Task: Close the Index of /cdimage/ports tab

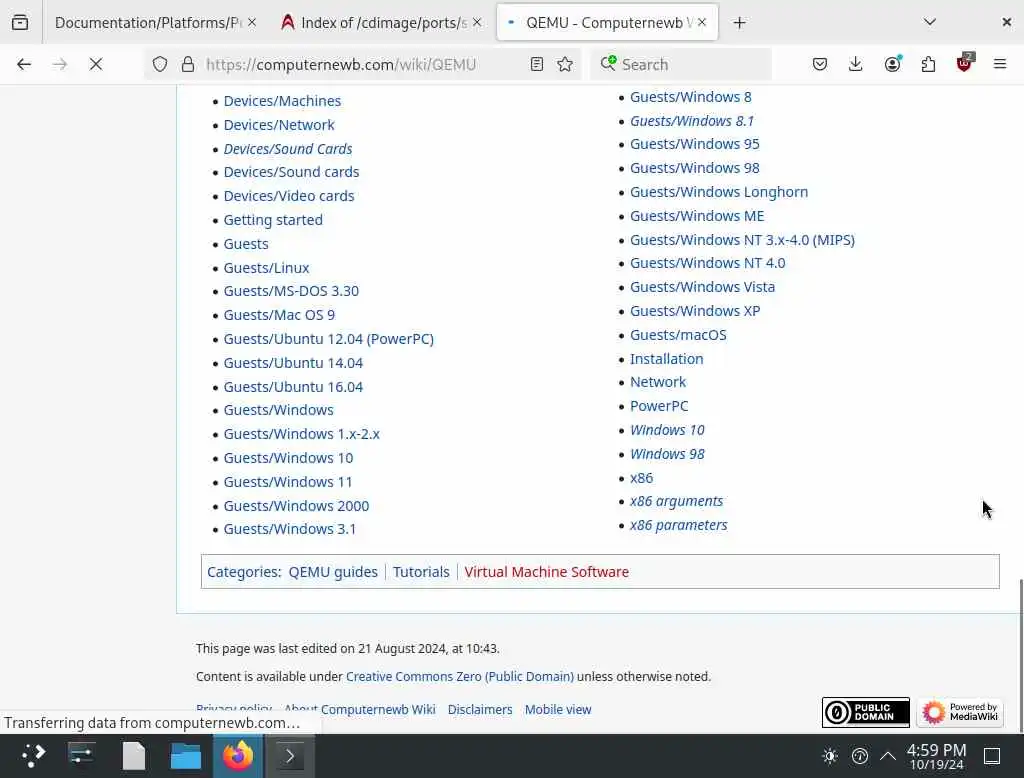Action: (x=477, y=22)
